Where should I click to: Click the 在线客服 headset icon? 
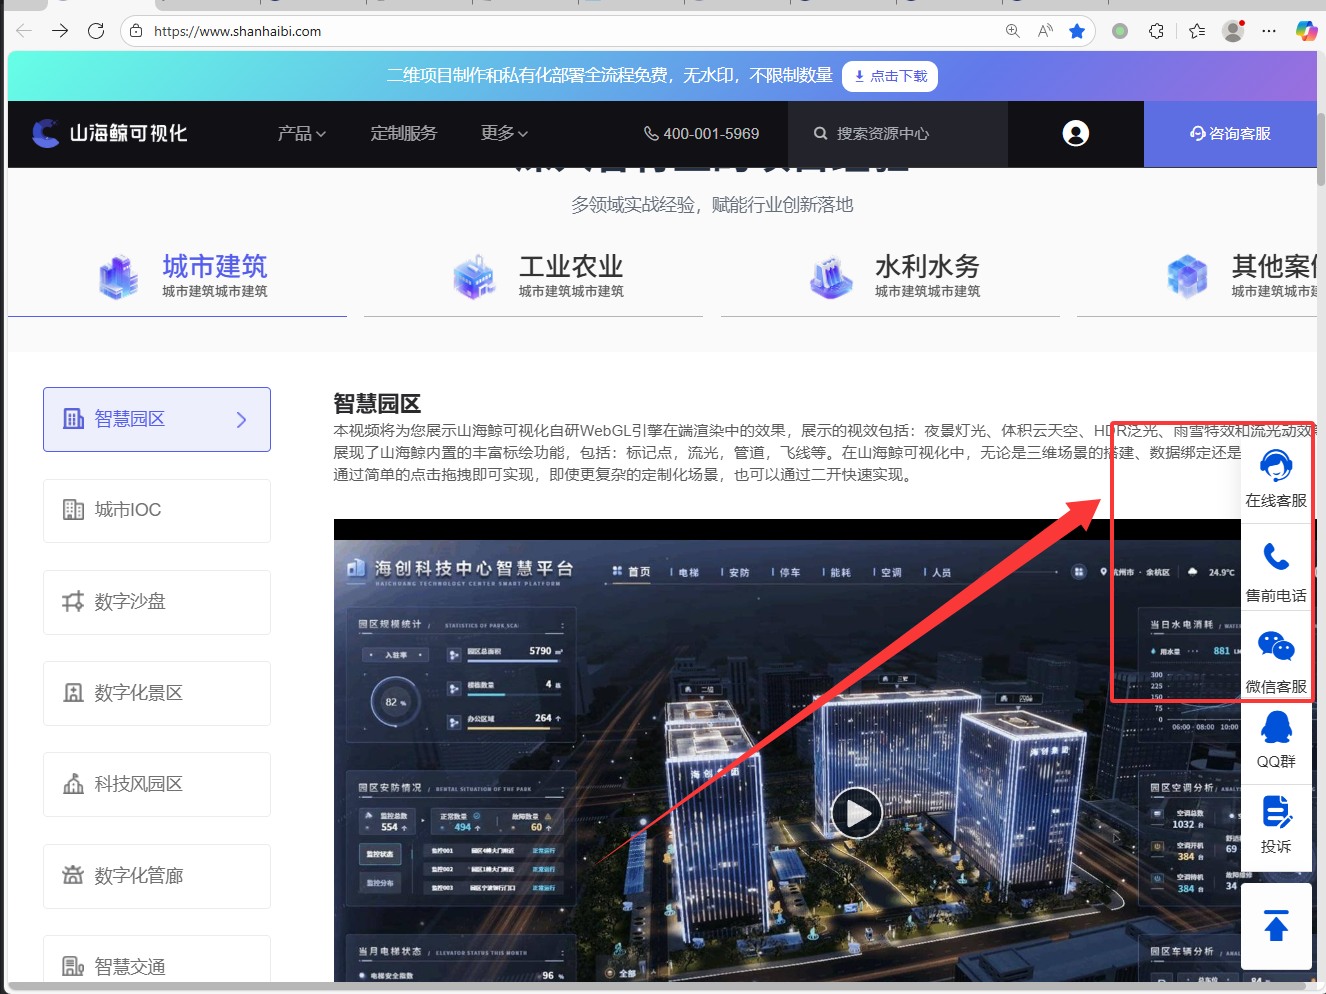[1276, 466]
